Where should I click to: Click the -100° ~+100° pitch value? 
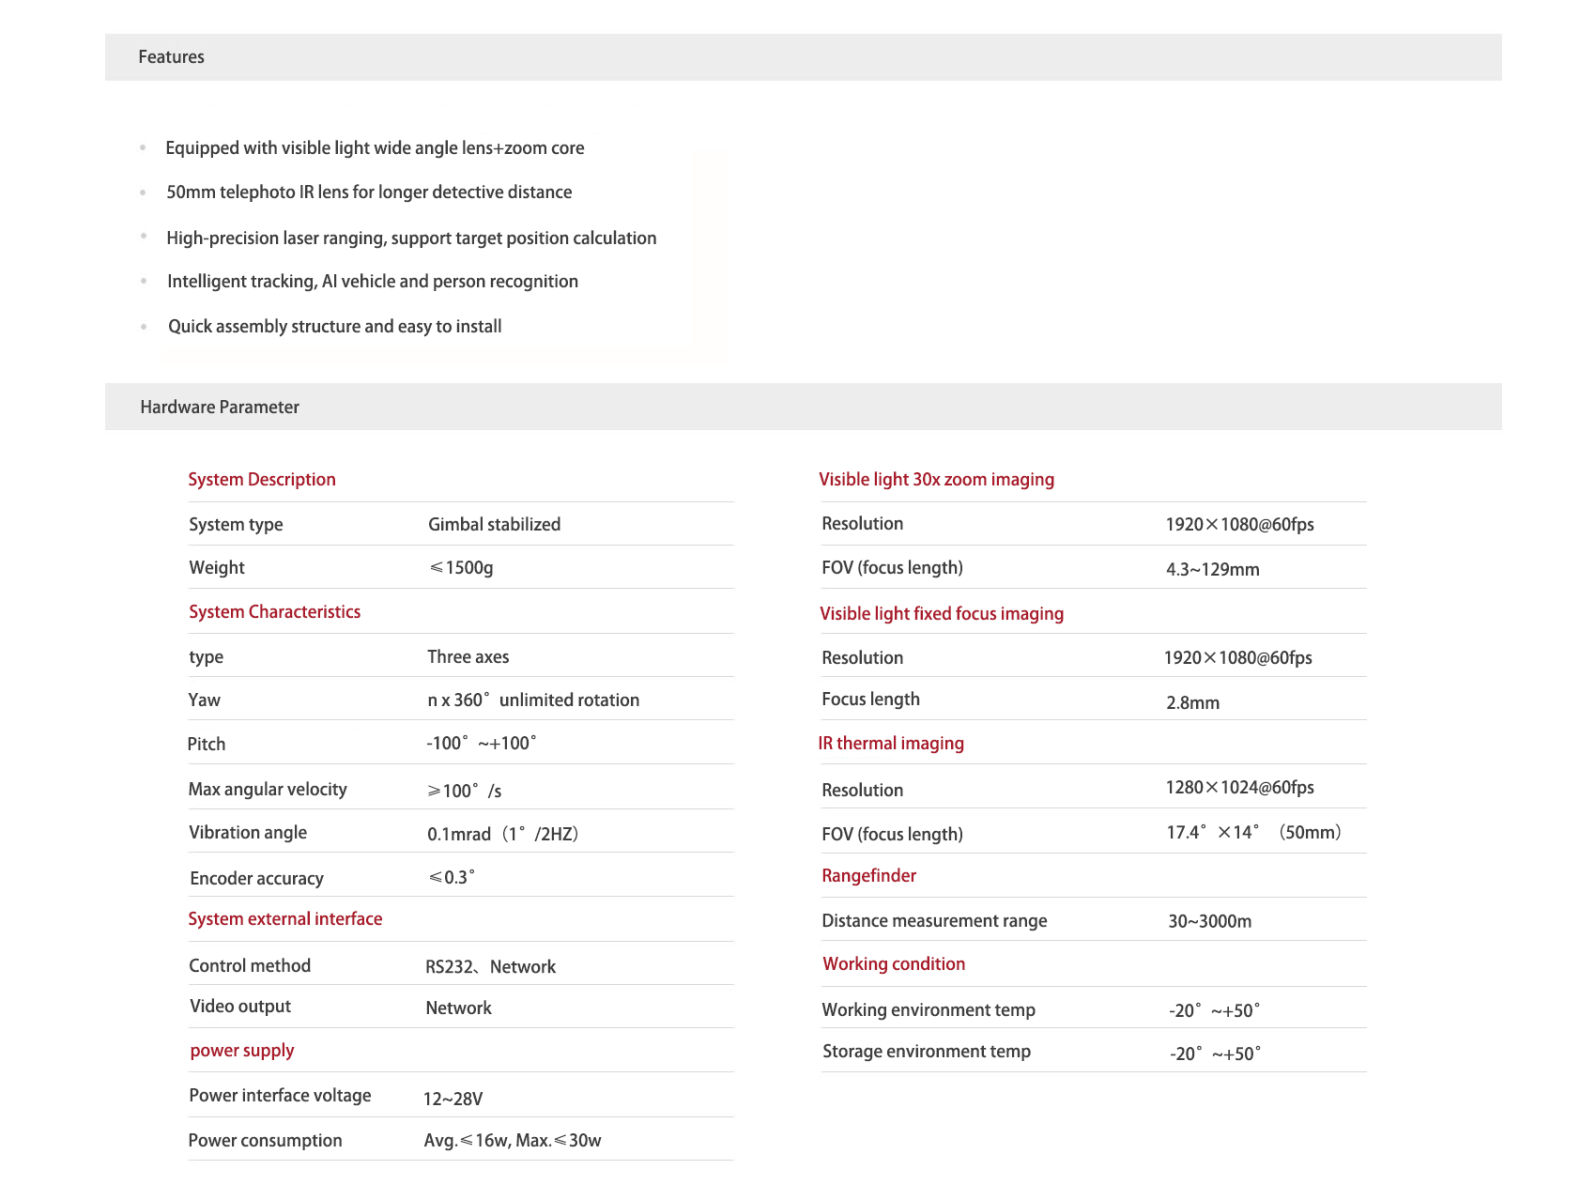click(x=481, y=743)
